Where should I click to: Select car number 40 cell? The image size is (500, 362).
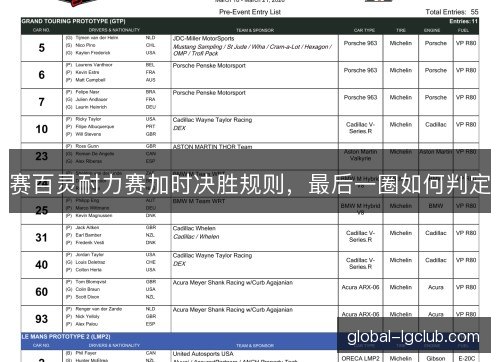(x=42, y=265)
